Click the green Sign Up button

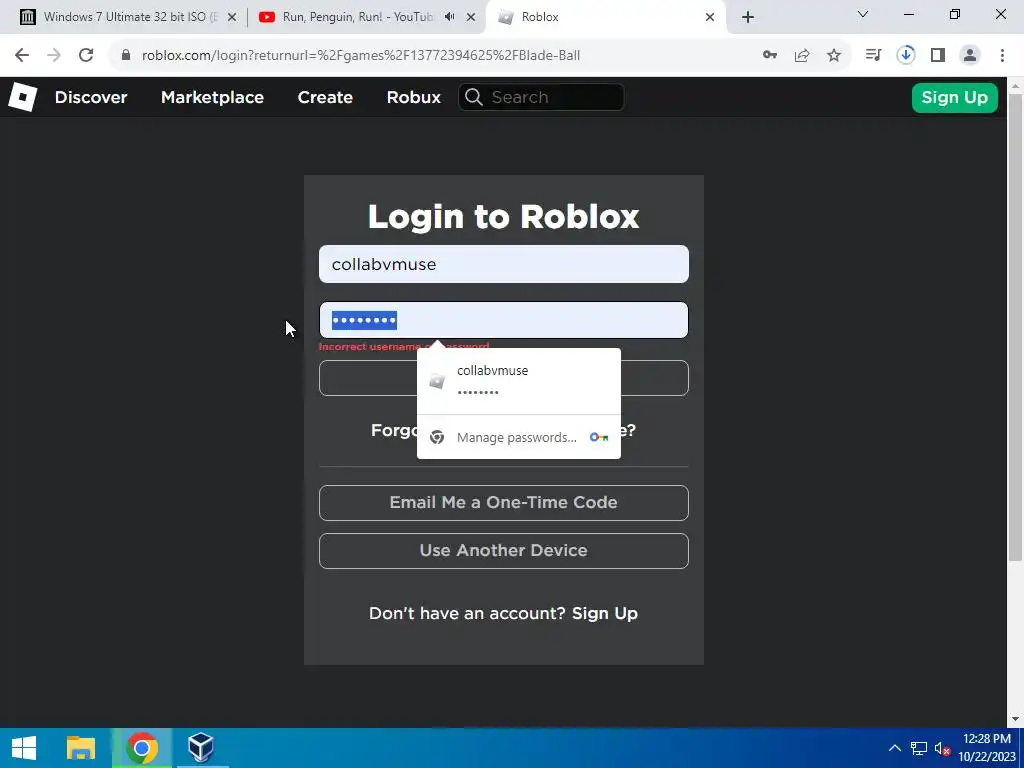[954, 97]
